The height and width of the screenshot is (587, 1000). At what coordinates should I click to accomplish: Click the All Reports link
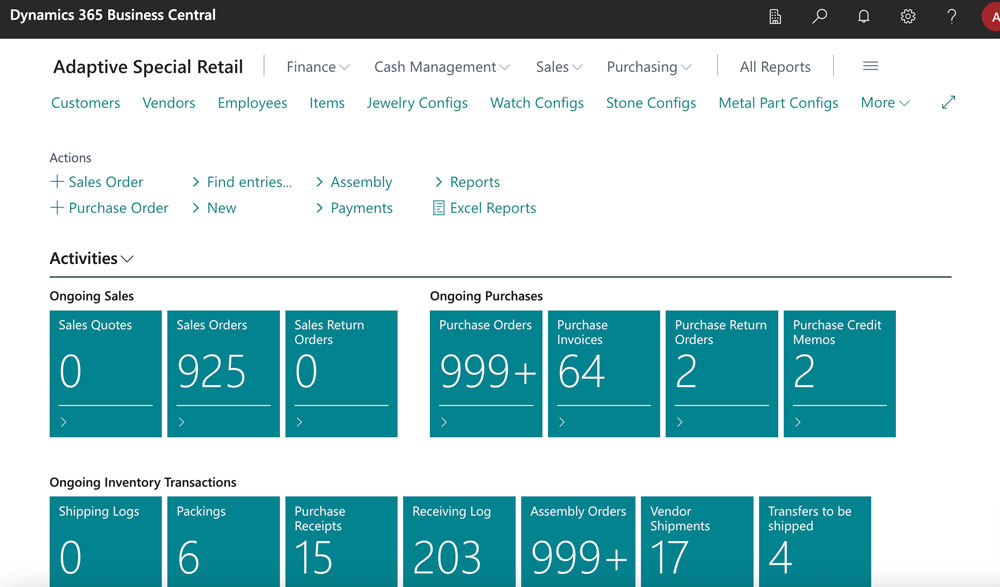pos(775,67)
